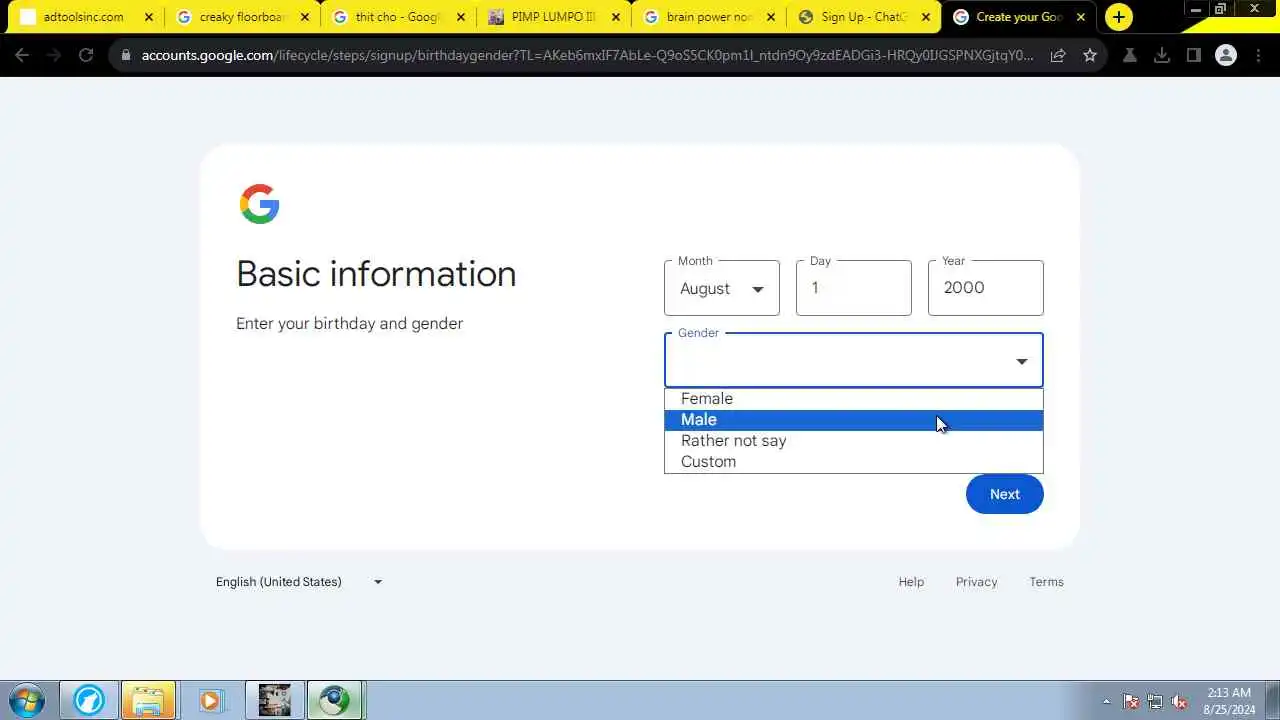This screenshot has width=1280, height=720.
Task: Close the thit cho Google tab
Action: pos(461,17)
